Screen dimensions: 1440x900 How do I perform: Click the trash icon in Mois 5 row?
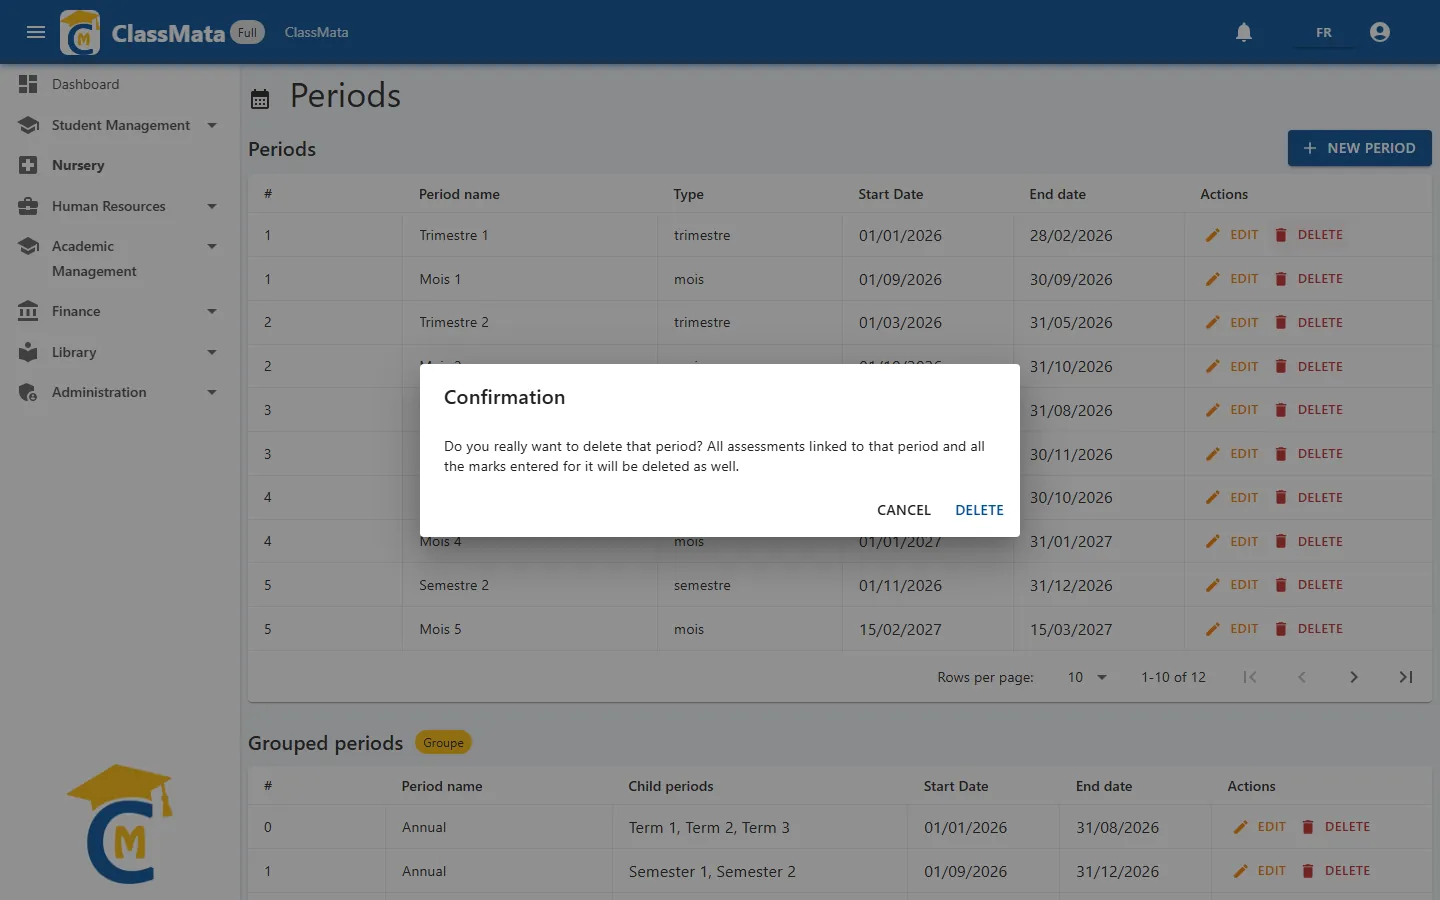[1281, 629]
